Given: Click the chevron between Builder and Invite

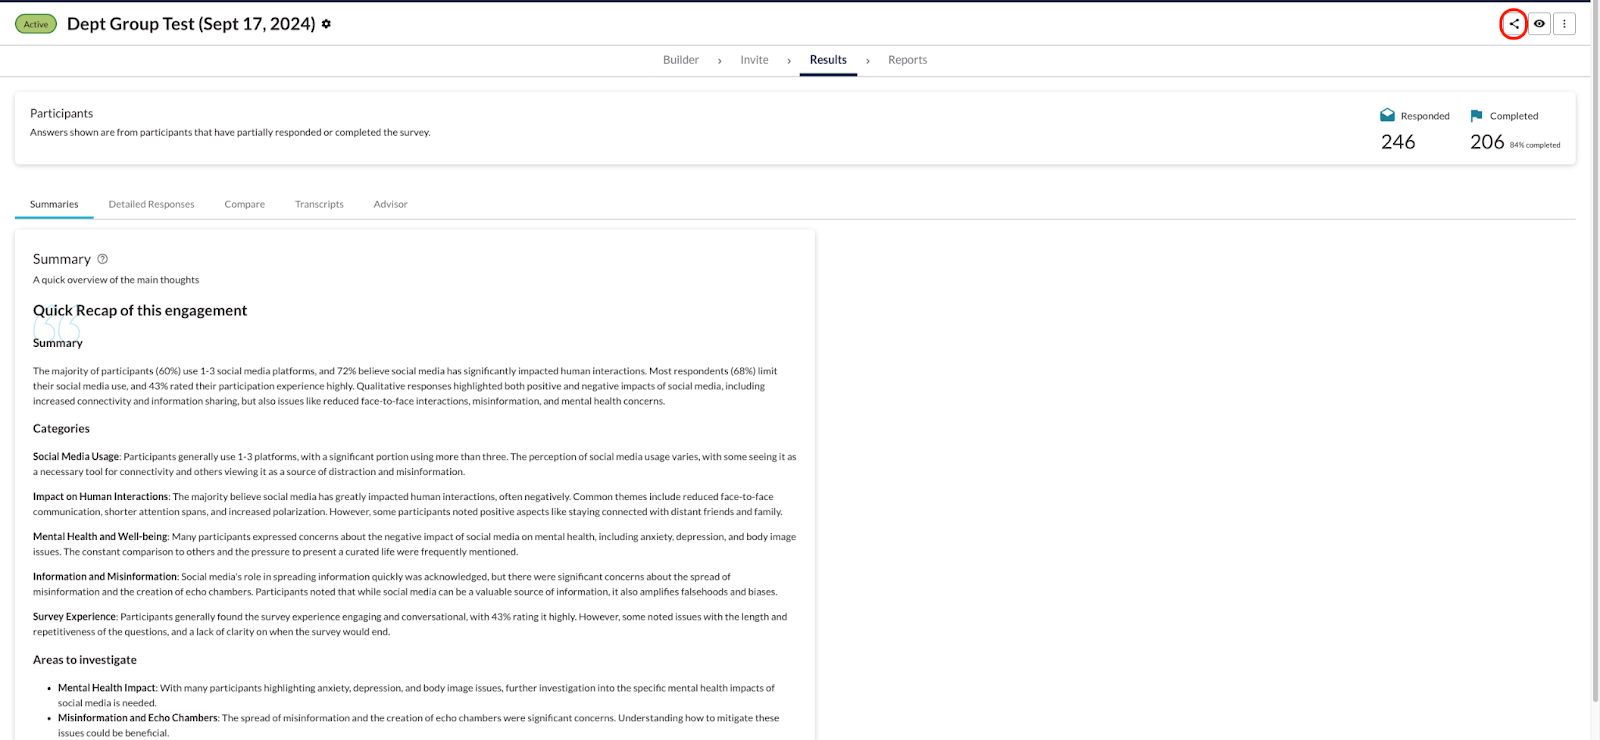Looking at the screenshot, I should [719, 61].
